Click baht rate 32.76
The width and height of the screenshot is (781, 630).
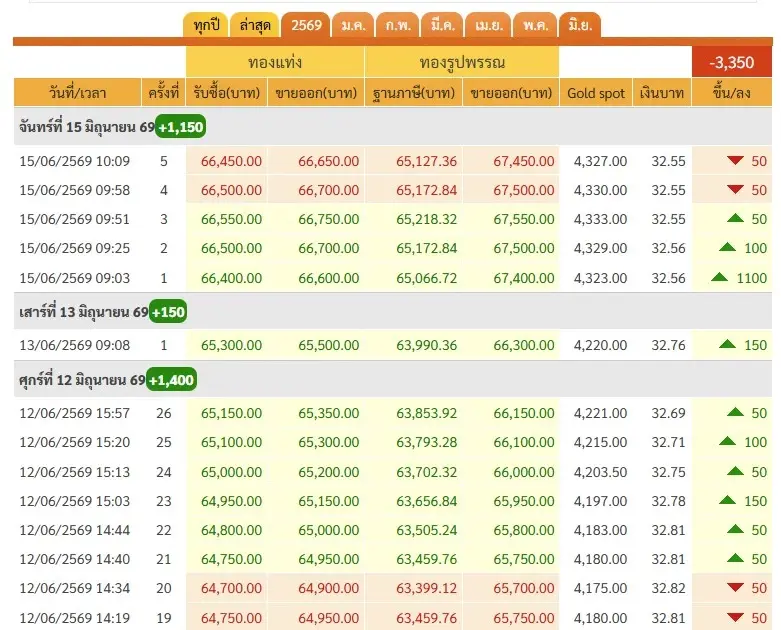click(x=668, y=345)
